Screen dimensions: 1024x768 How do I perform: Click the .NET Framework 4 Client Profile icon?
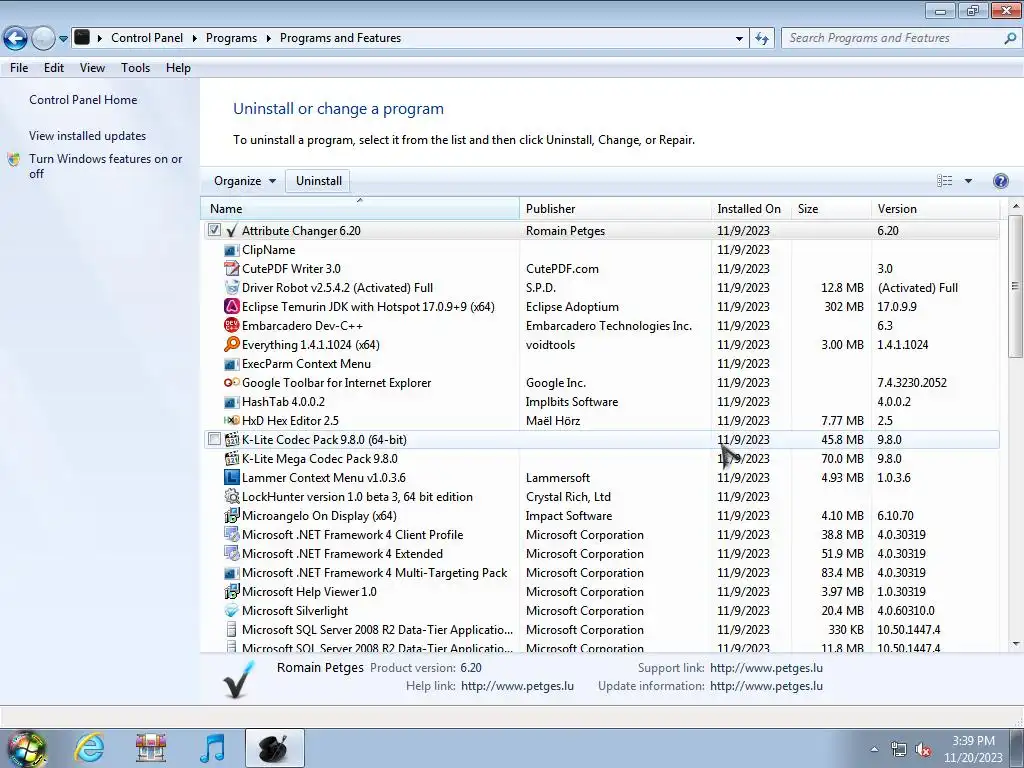tap(231, 534)
